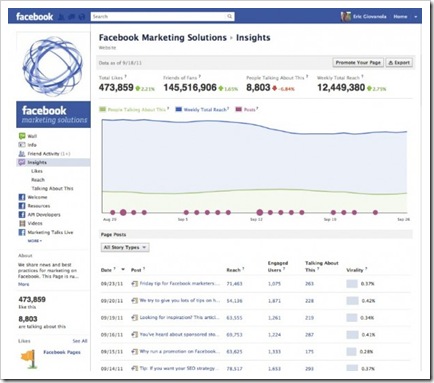Screen dimensions: 434x383
Task: Open API Developers tab in sidebar
Action: point(44,215)
